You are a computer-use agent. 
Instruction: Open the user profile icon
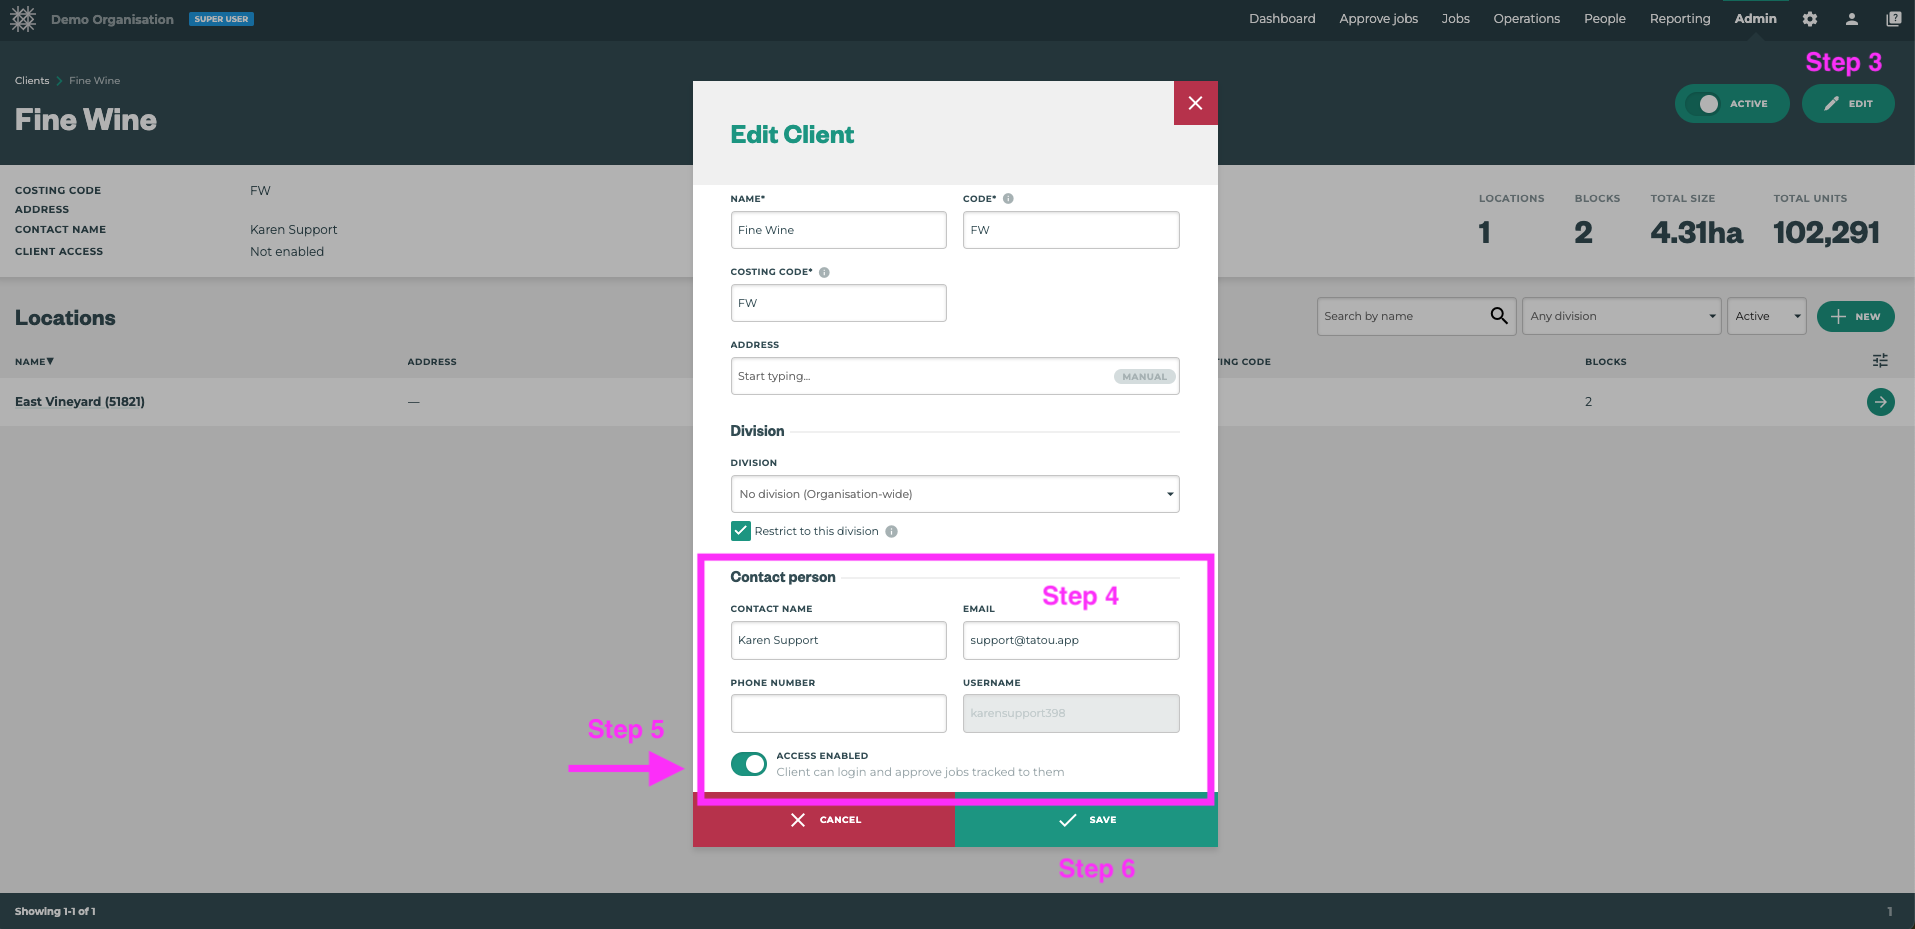point(1851,18)
